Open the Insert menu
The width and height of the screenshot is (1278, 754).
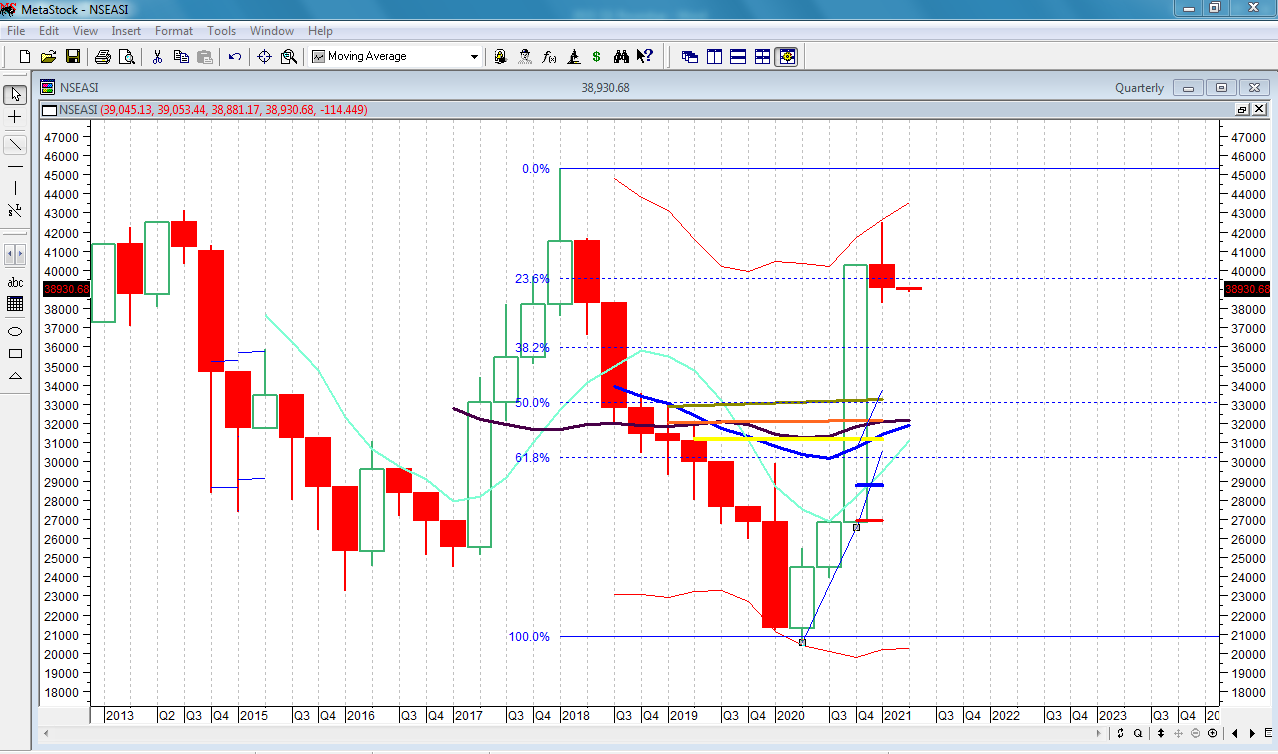pyautogui.click(x=126, y=31)
